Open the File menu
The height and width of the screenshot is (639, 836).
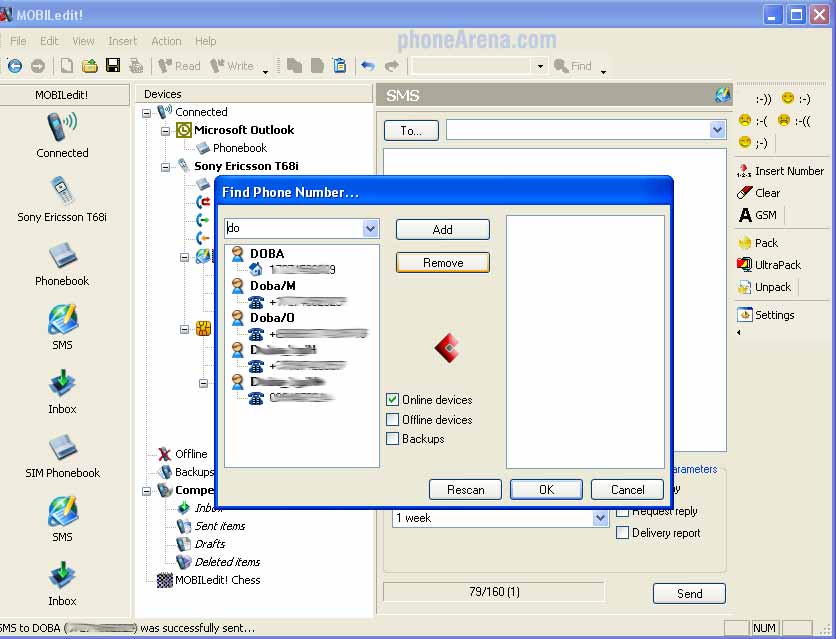click(x=18, y=41)
